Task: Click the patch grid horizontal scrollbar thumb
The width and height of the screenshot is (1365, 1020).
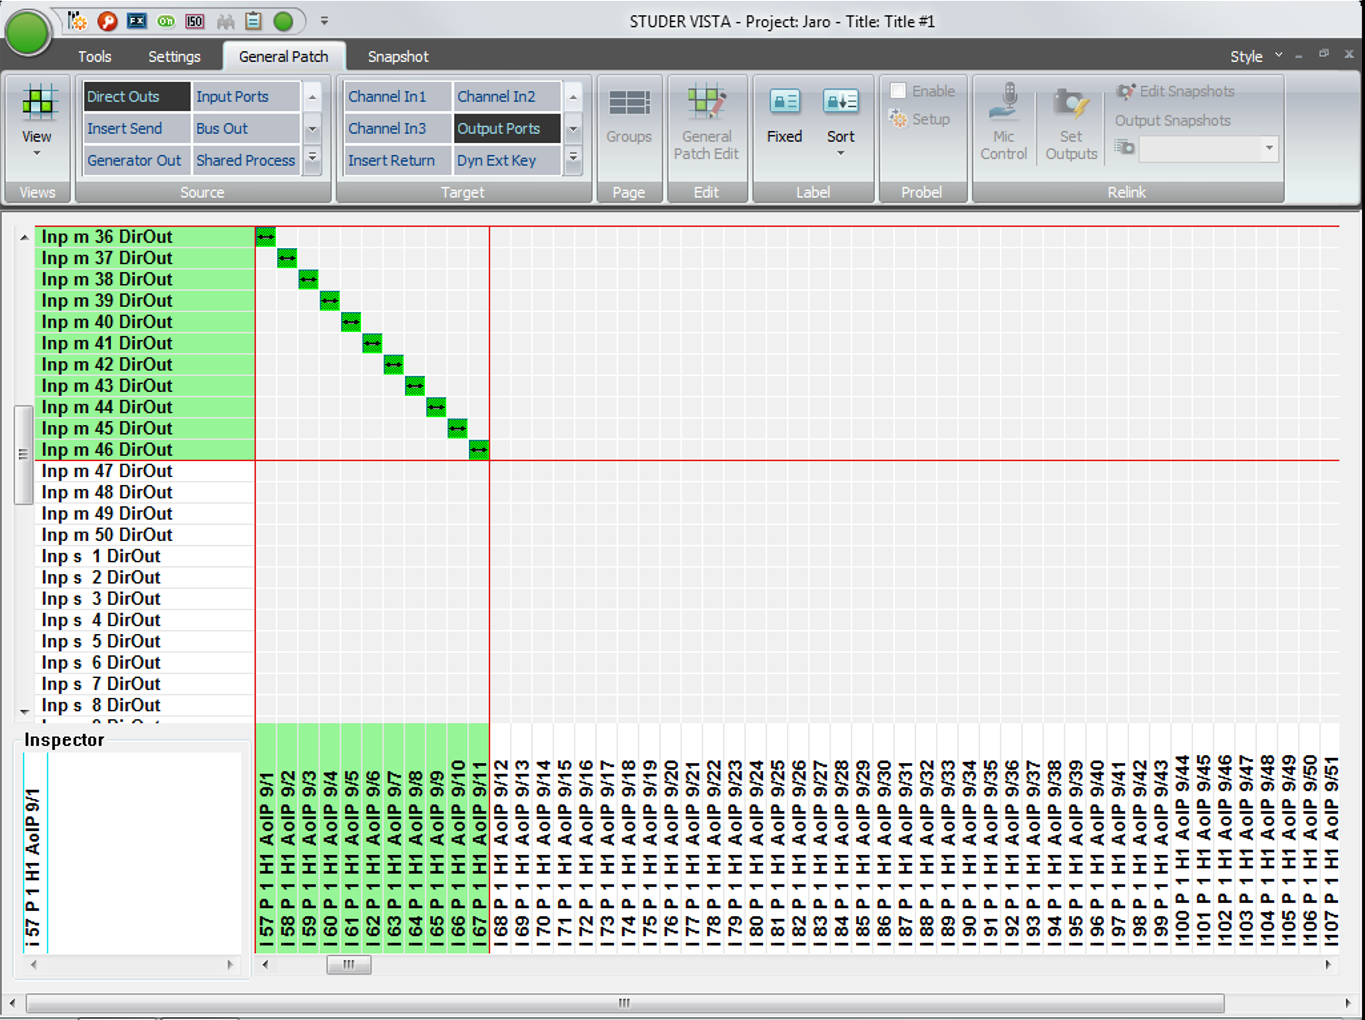Action: [x=349, y=965]
